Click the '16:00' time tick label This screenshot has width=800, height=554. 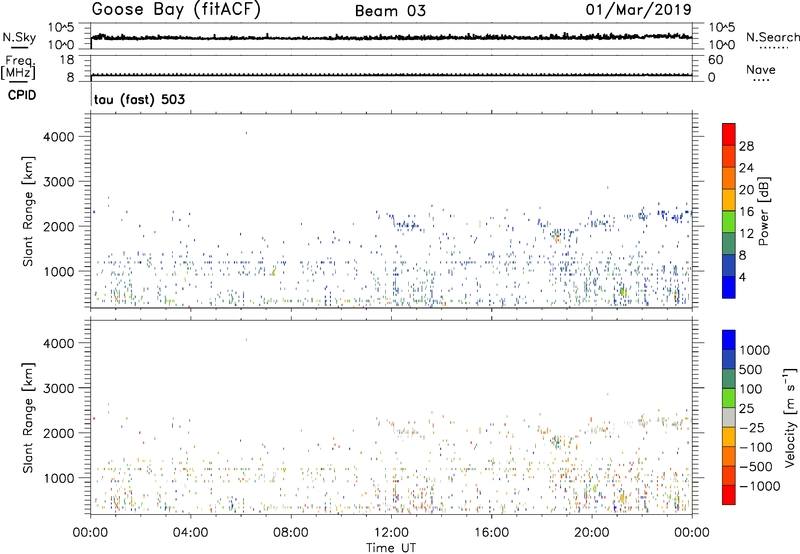pyautogui.click(x=491, y=533)
